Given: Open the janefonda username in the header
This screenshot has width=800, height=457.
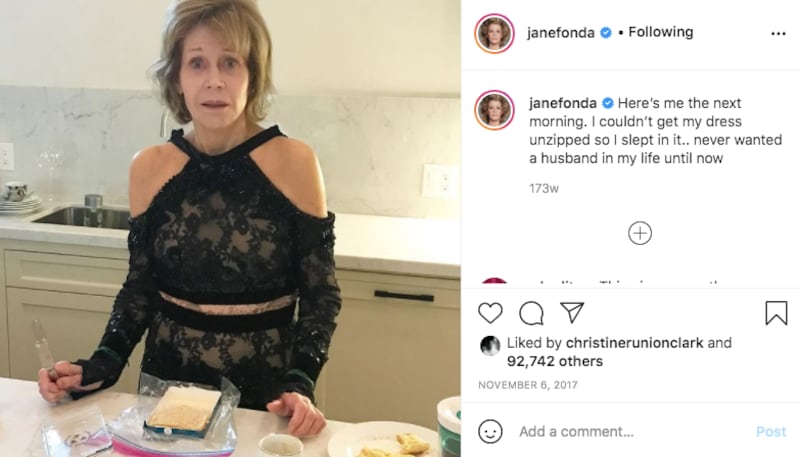Looking at the screenshot, I should (561, 33).
